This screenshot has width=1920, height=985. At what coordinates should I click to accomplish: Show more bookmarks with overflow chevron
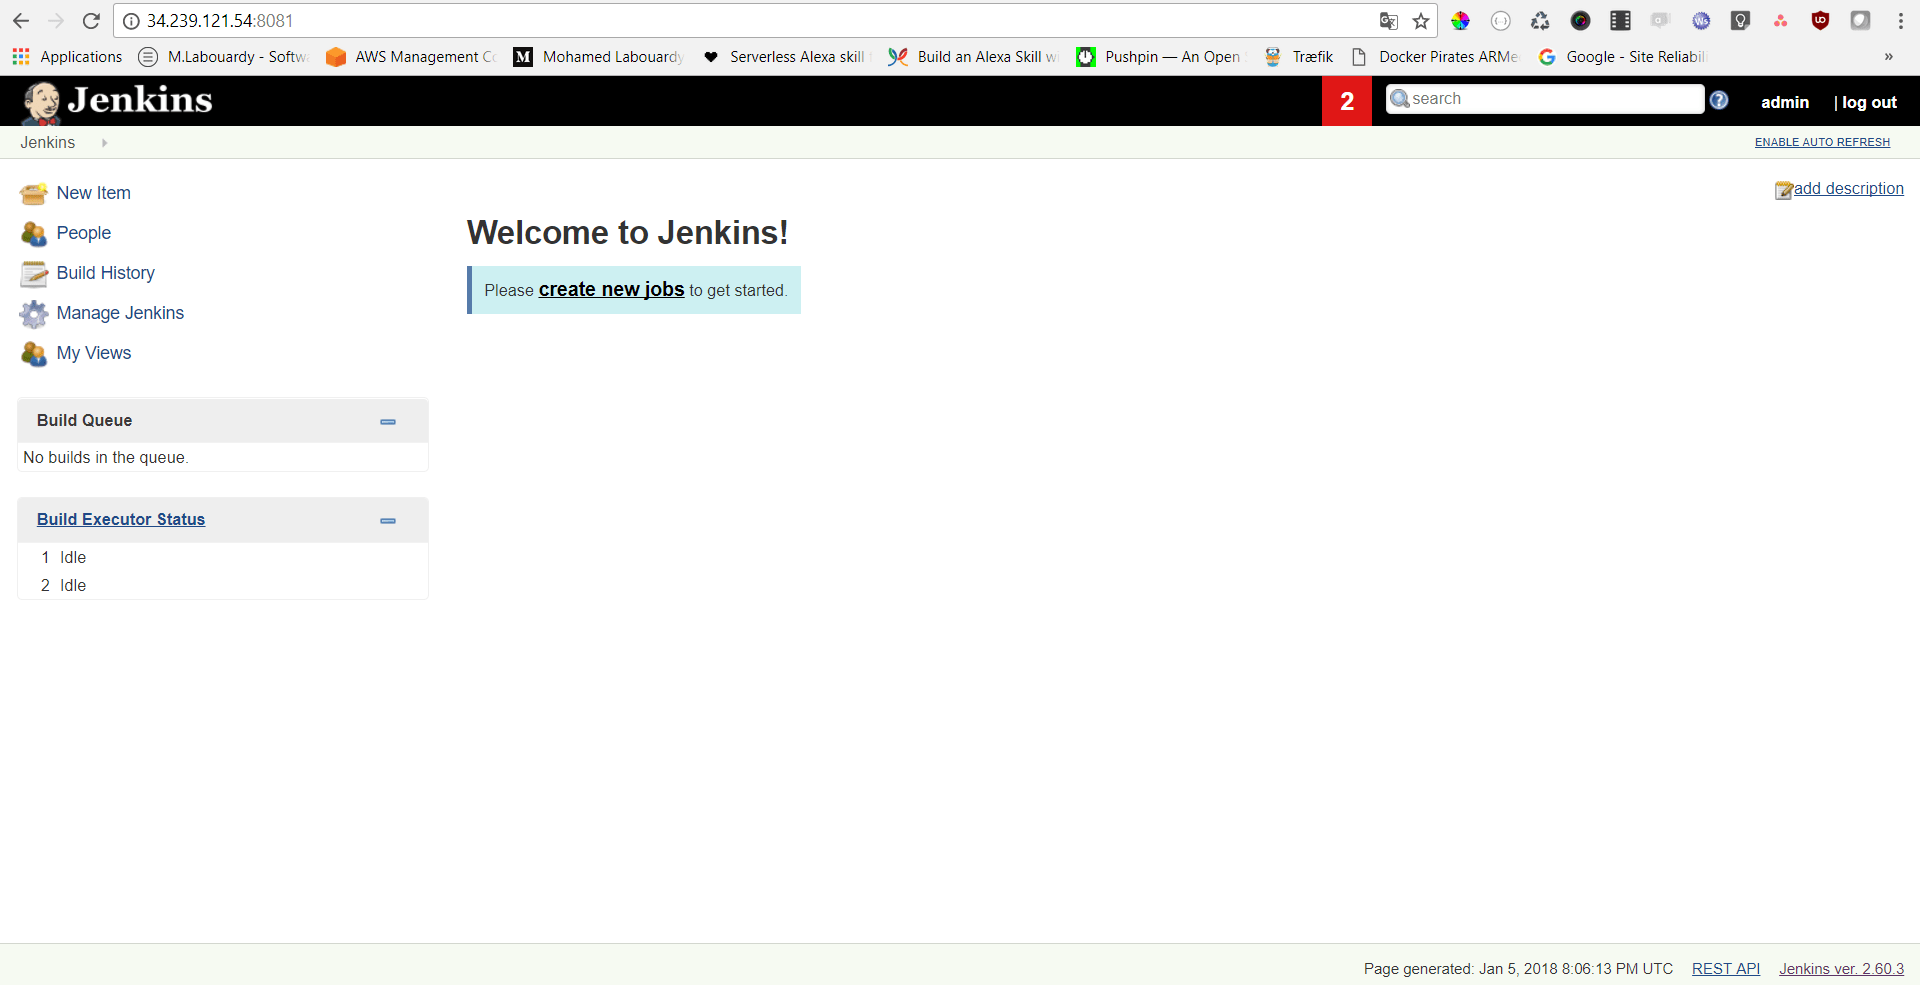[x=1888, y=57]
